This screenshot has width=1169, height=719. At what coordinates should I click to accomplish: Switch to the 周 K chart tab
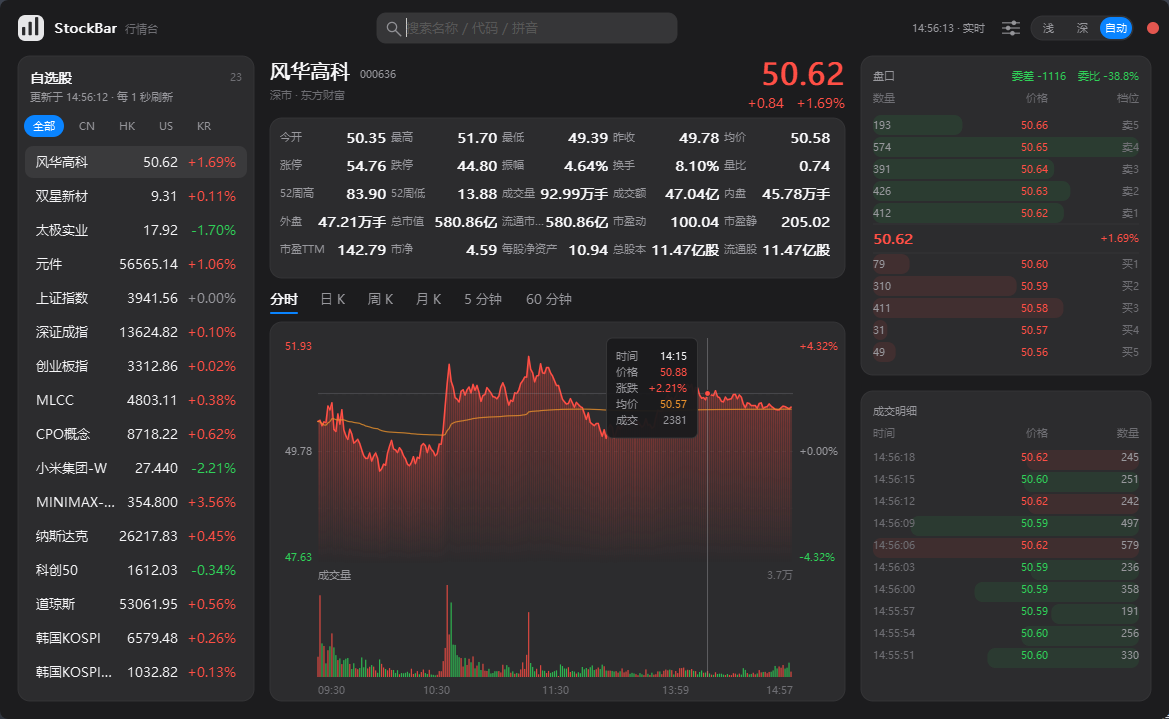click(380, 299)
